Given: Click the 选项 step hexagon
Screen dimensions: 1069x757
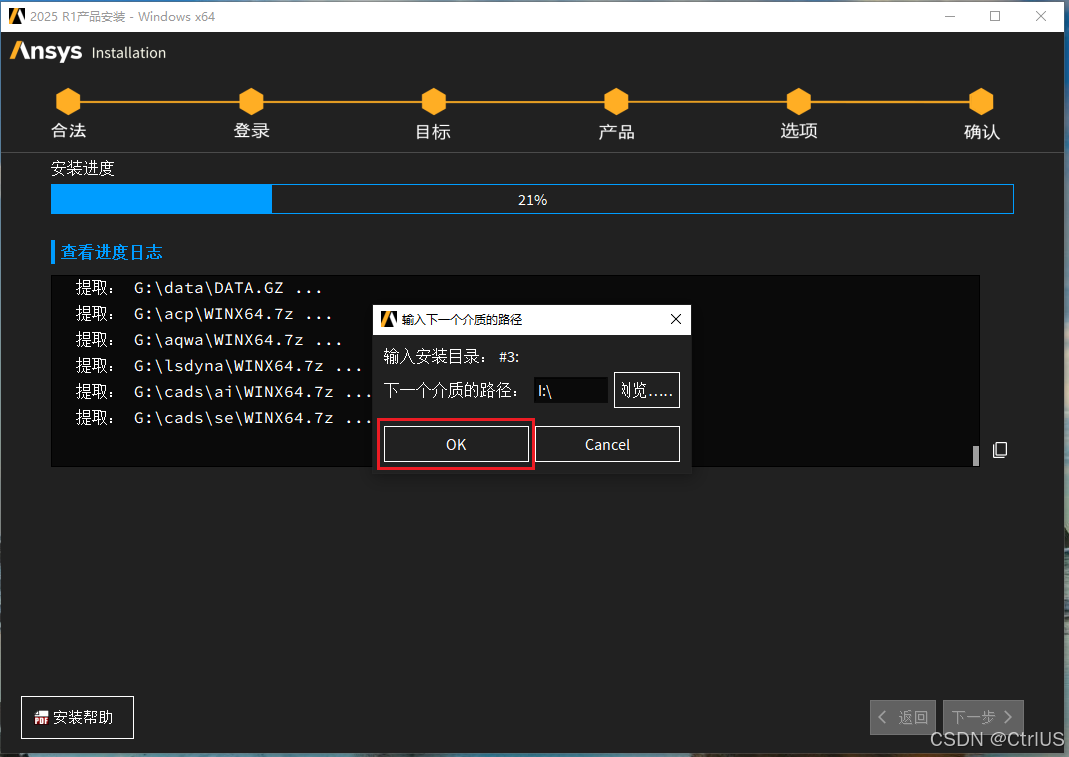Looking at the screenshot, I should click(798, 102).
